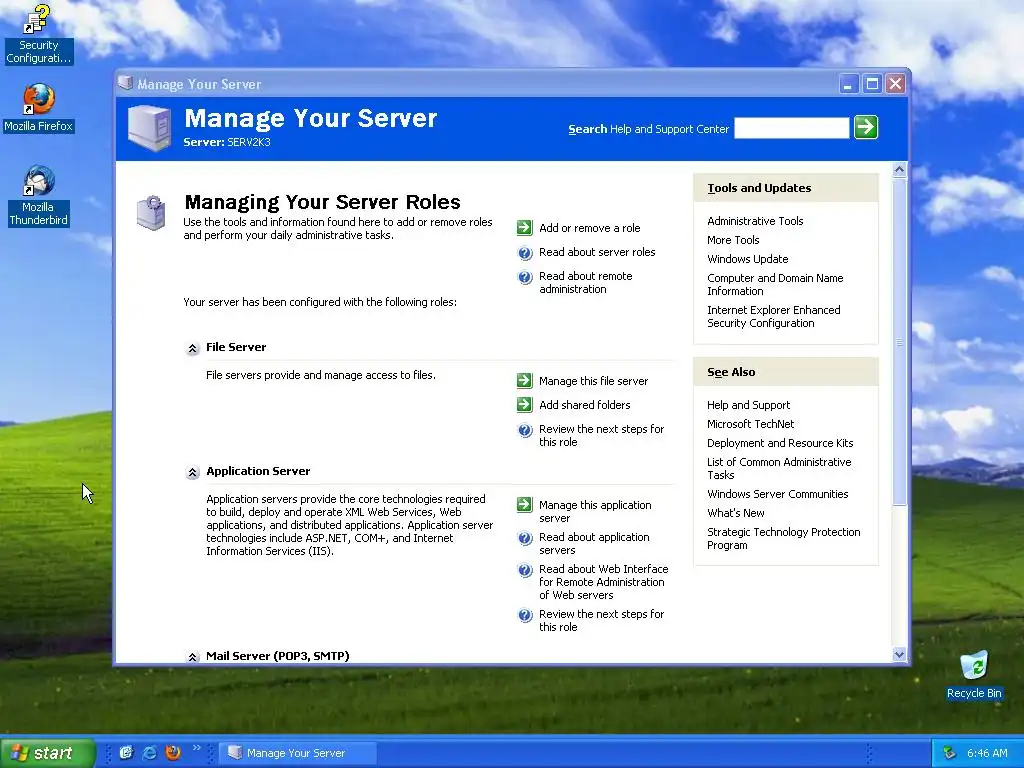Open Help and Support link
The height and width of the screenshot is (768, 1024).
point(748,405)
